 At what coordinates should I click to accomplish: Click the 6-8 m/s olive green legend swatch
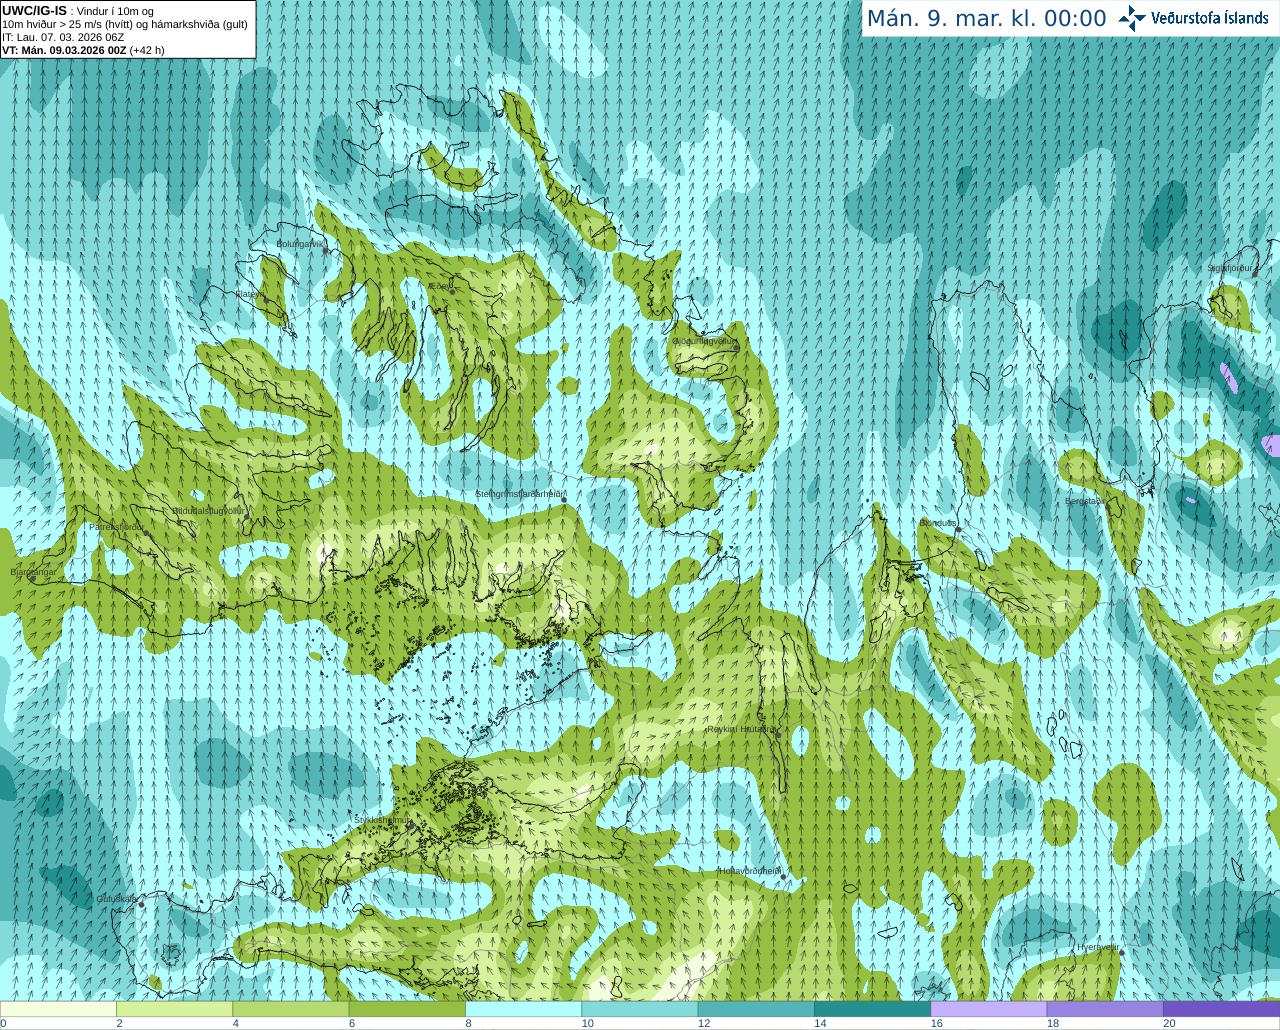(x=407, y=1010)
